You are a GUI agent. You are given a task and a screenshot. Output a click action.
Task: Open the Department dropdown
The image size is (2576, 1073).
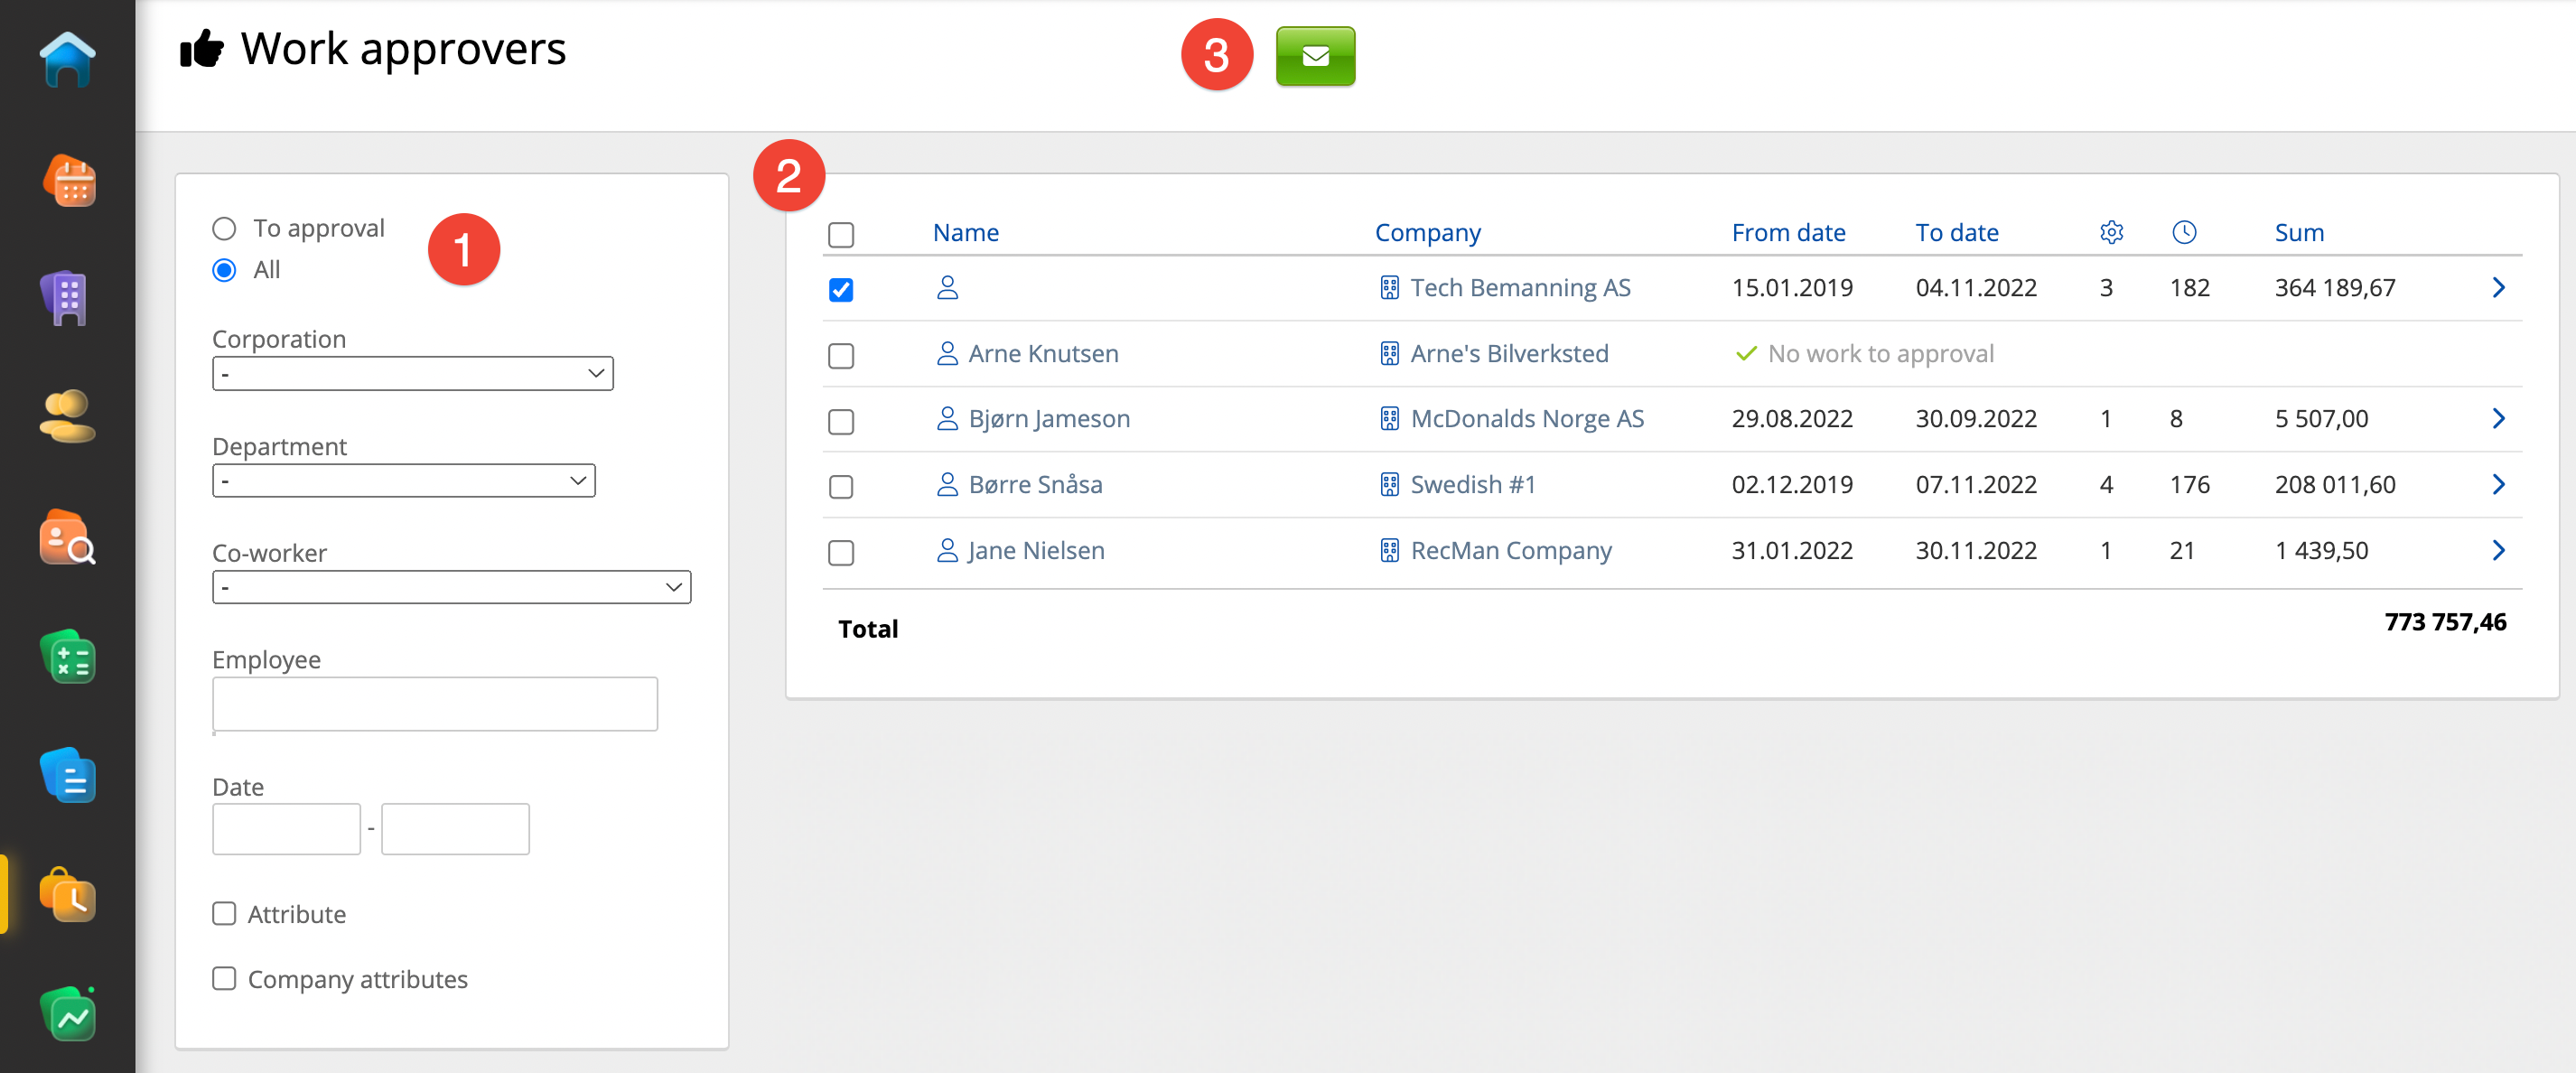point(403,481)
